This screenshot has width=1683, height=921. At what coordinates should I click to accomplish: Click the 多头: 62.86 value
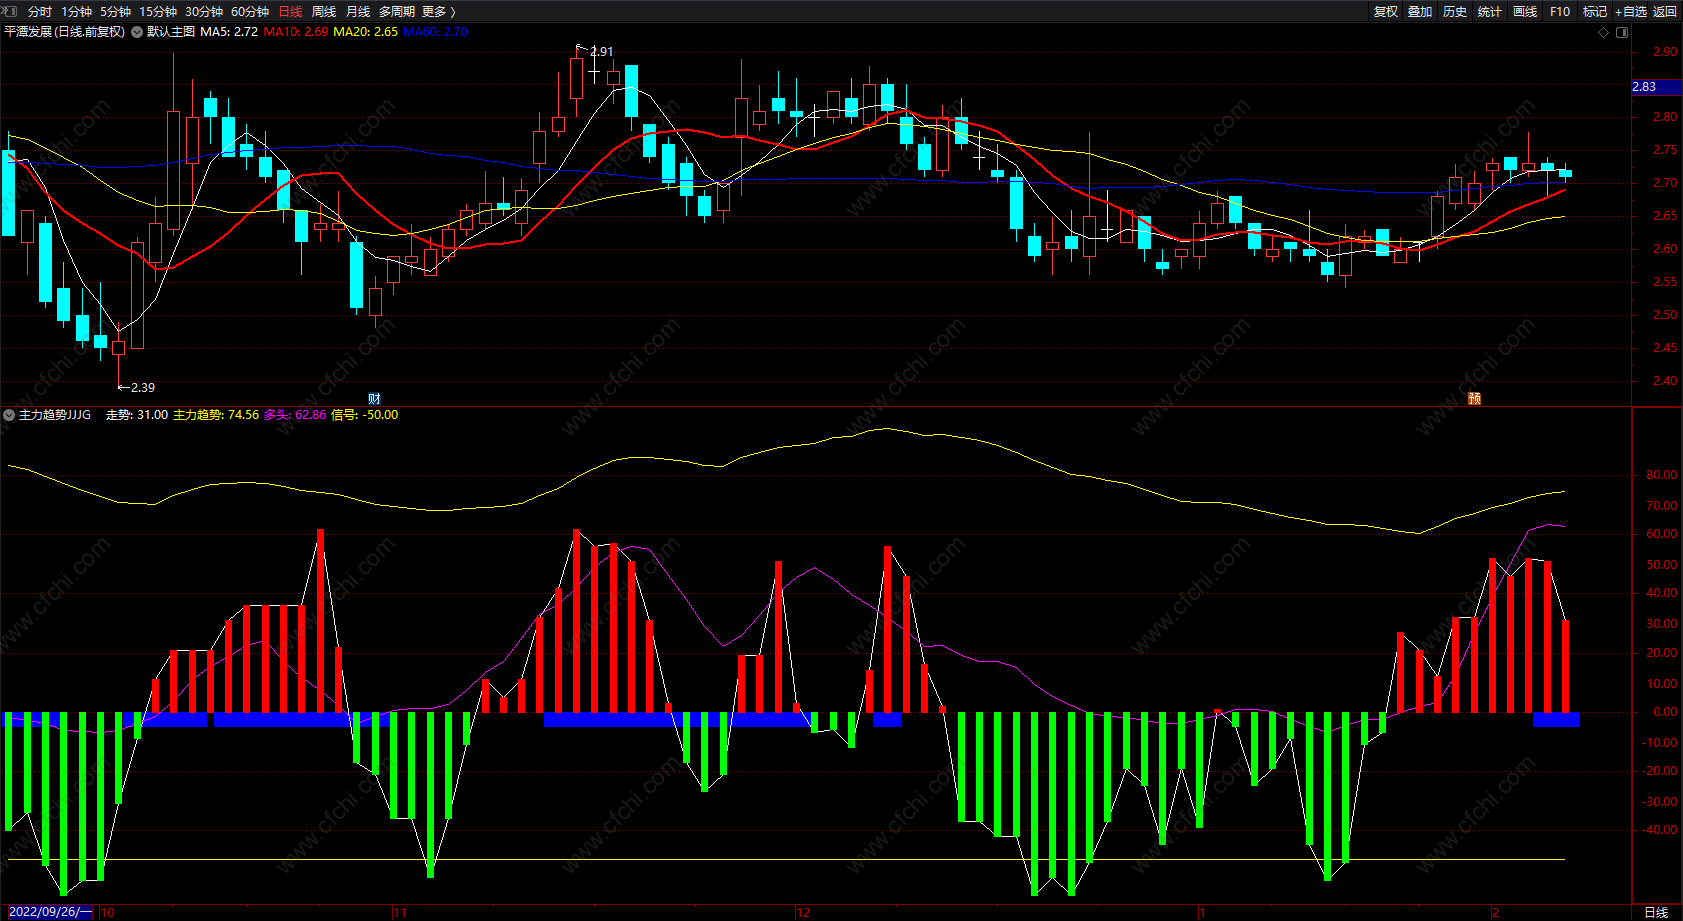click(295, 415)
